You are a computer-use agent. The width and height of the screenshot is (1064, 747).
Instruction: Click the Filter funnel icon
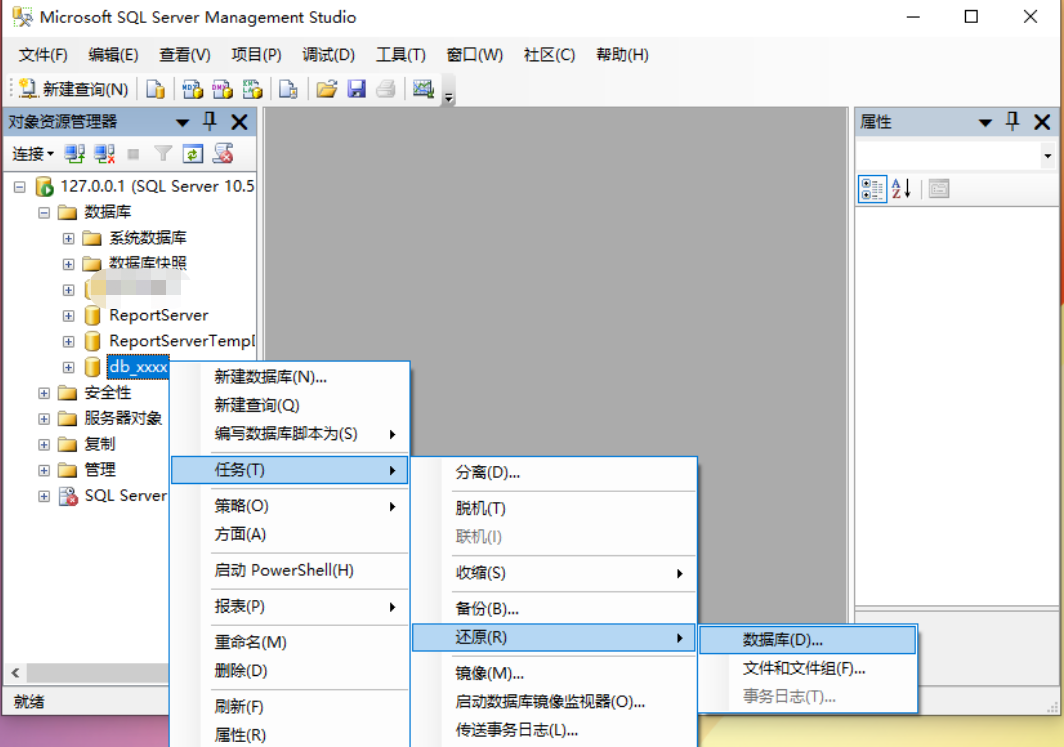(163, 154)
